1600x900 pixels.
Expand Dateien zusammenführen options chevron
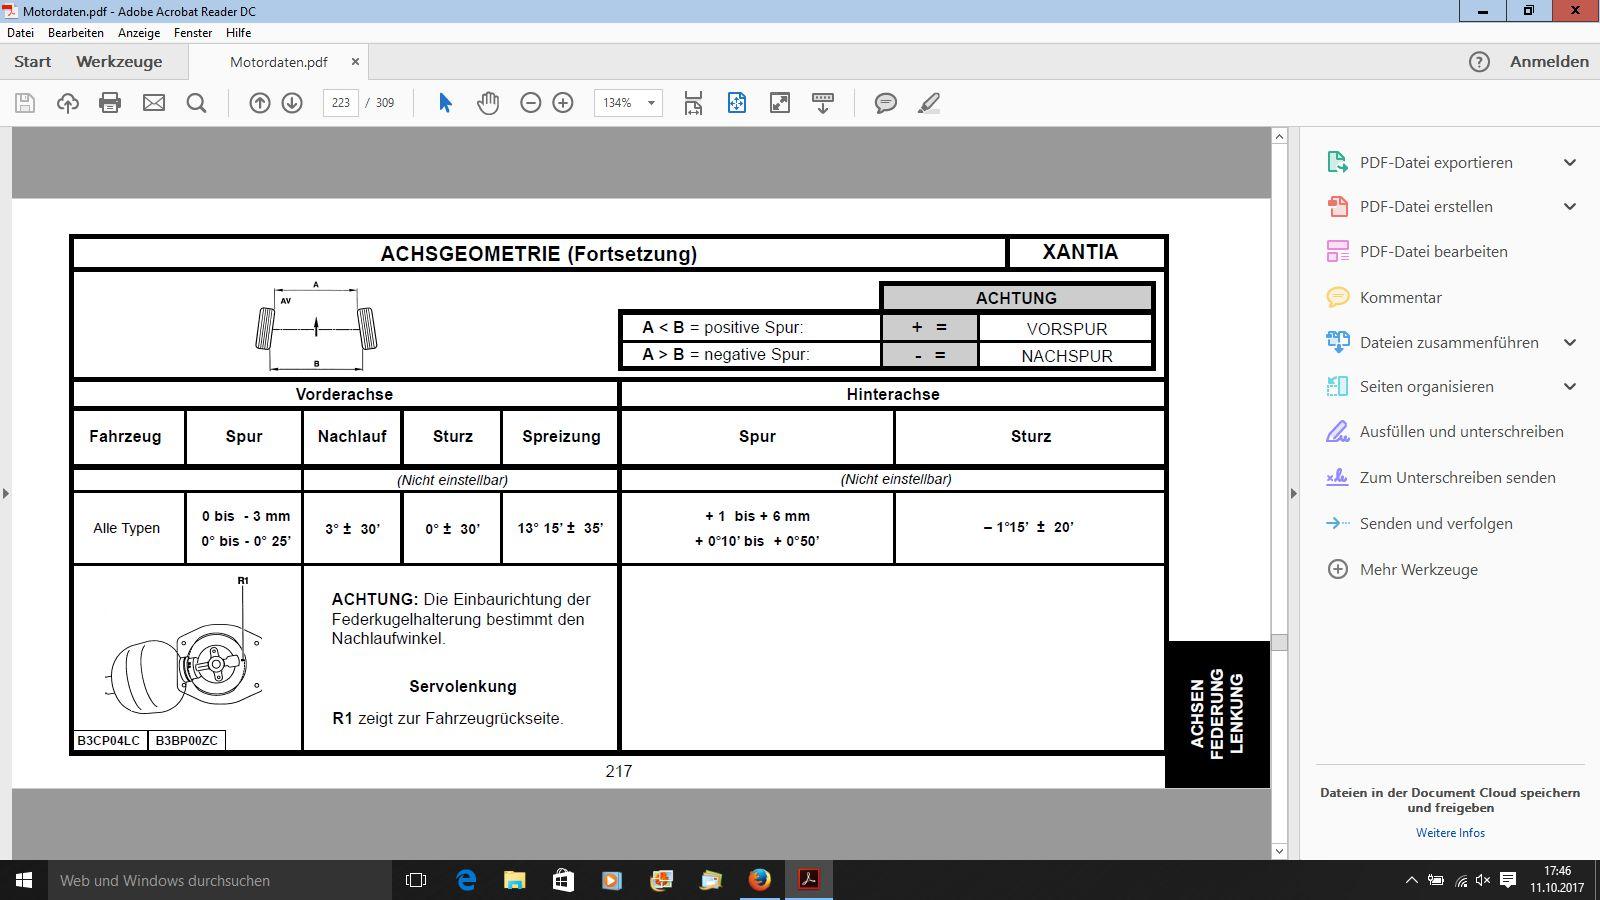(x=1570, y=343)
